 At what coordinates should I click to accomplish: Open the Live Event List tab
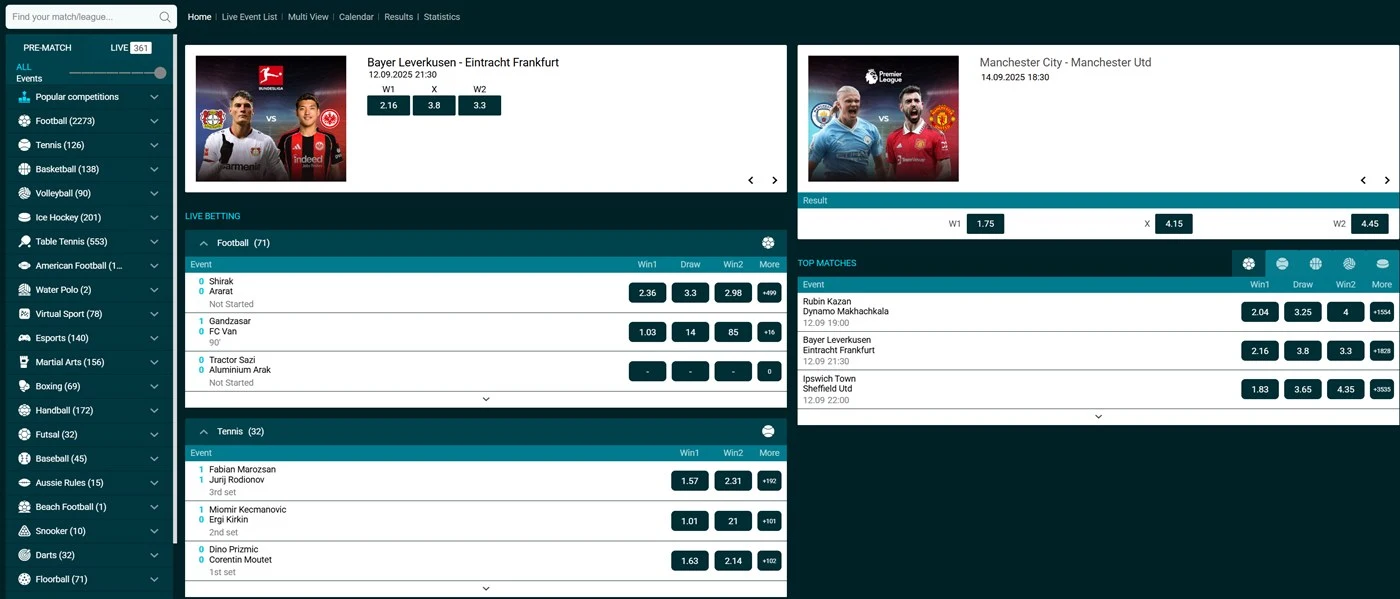pos(249,17)
